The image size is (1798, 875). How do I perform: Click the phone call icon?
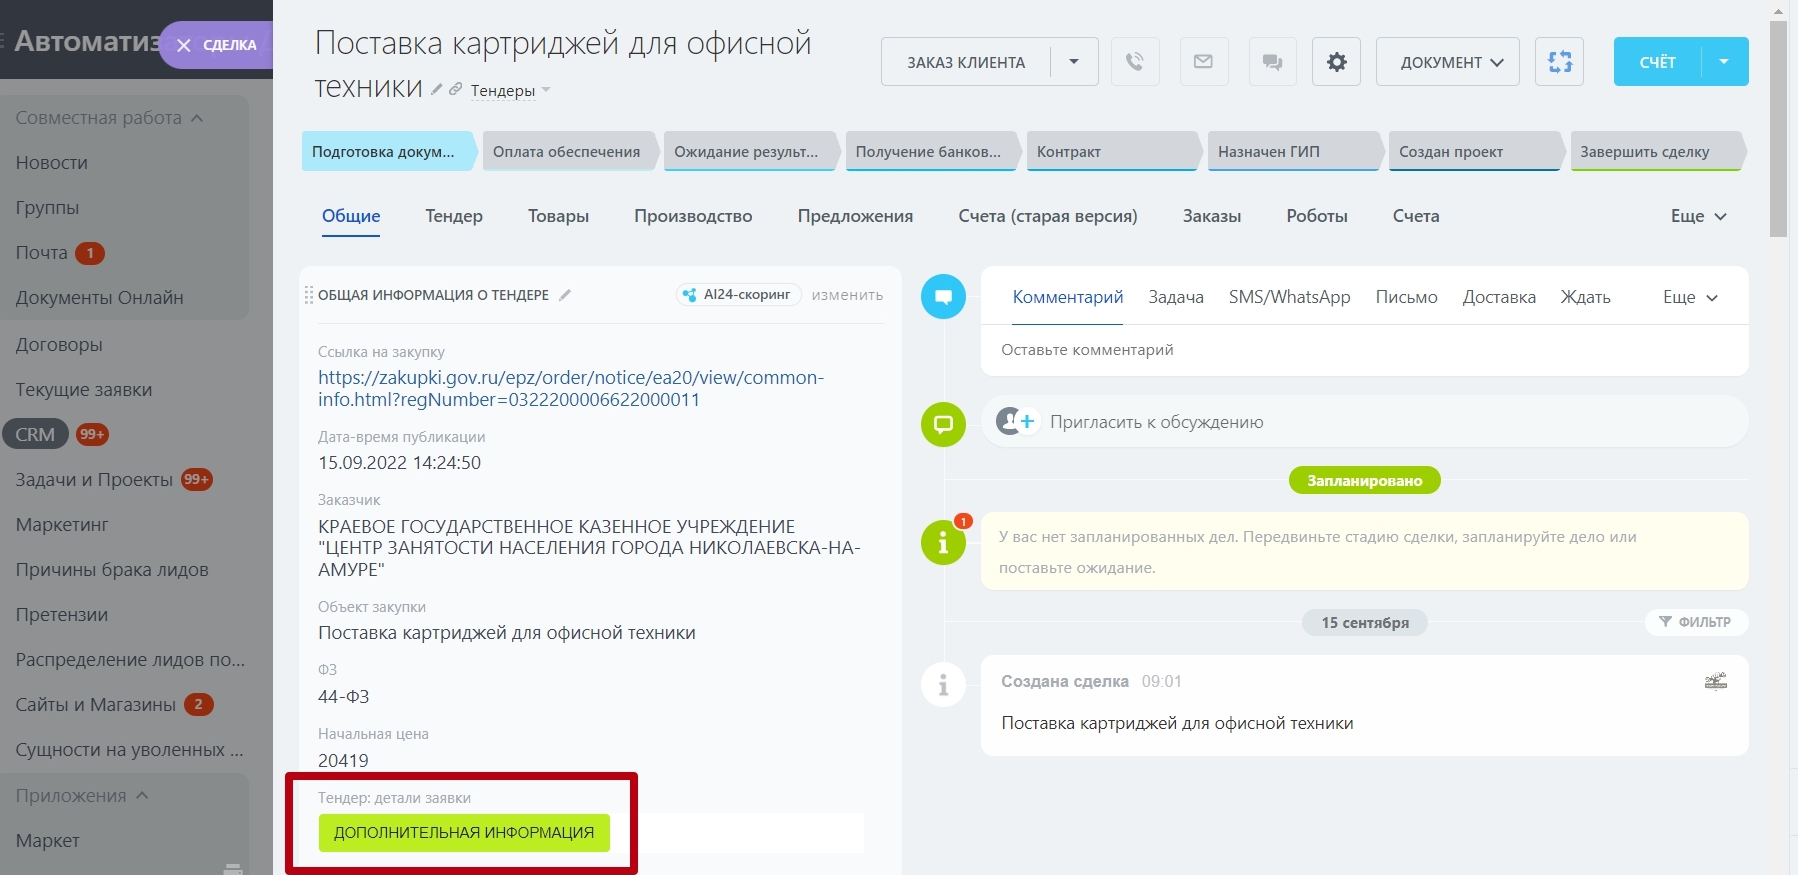point(1134,62)
